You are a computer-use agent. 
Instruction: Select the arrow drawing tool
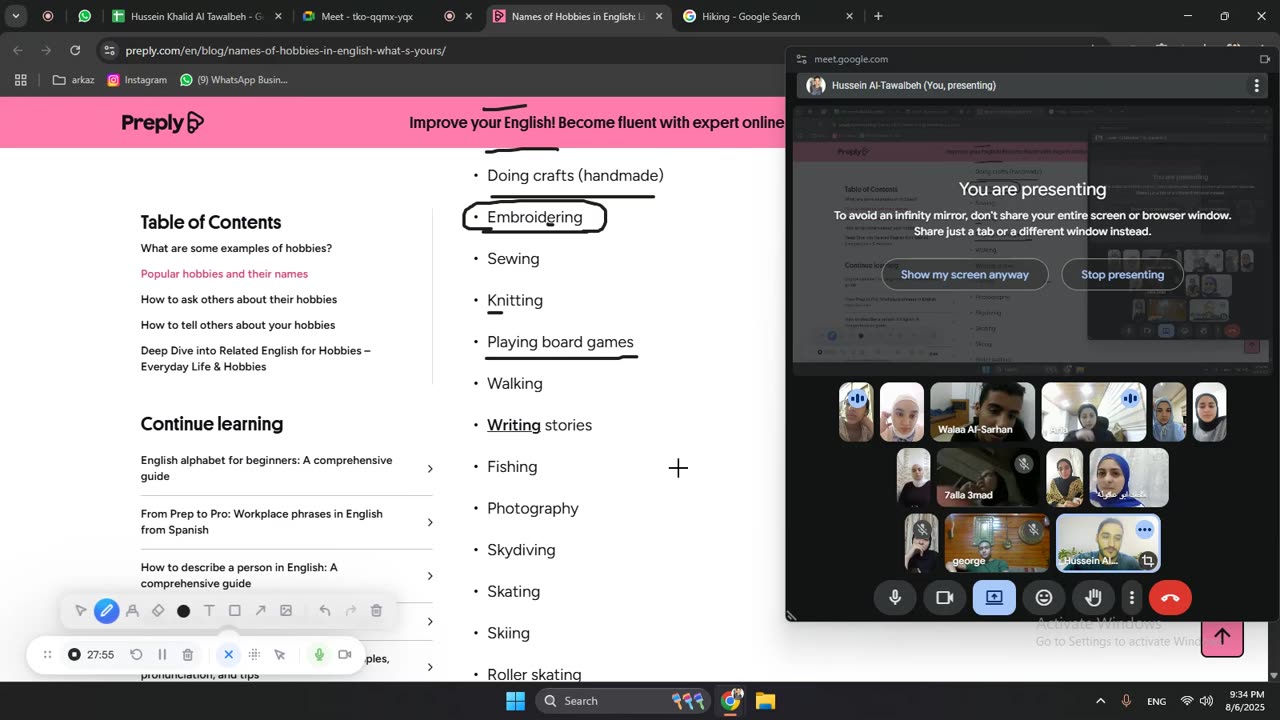(260, 611)
